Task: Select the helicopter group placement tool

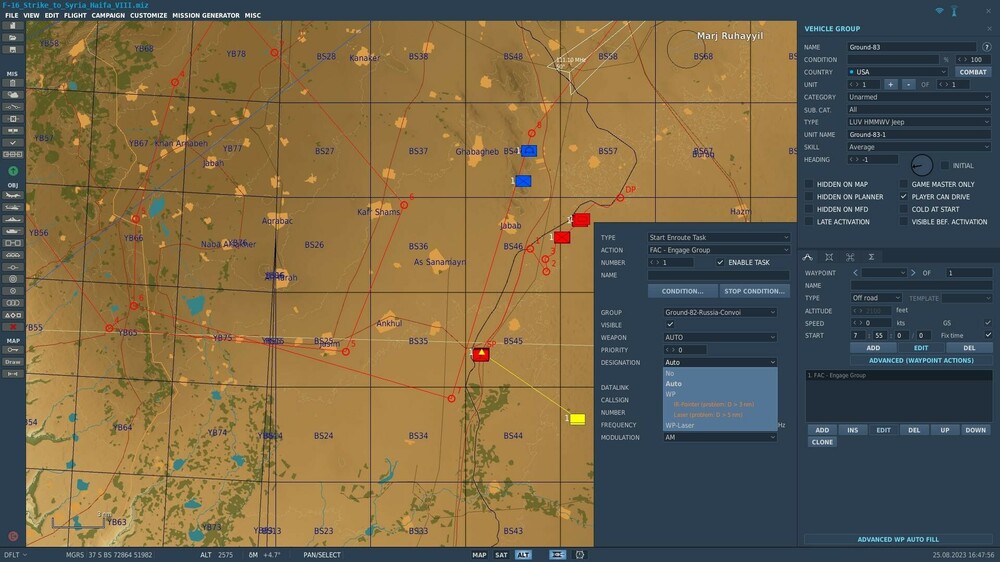Action: click(12, 207)
